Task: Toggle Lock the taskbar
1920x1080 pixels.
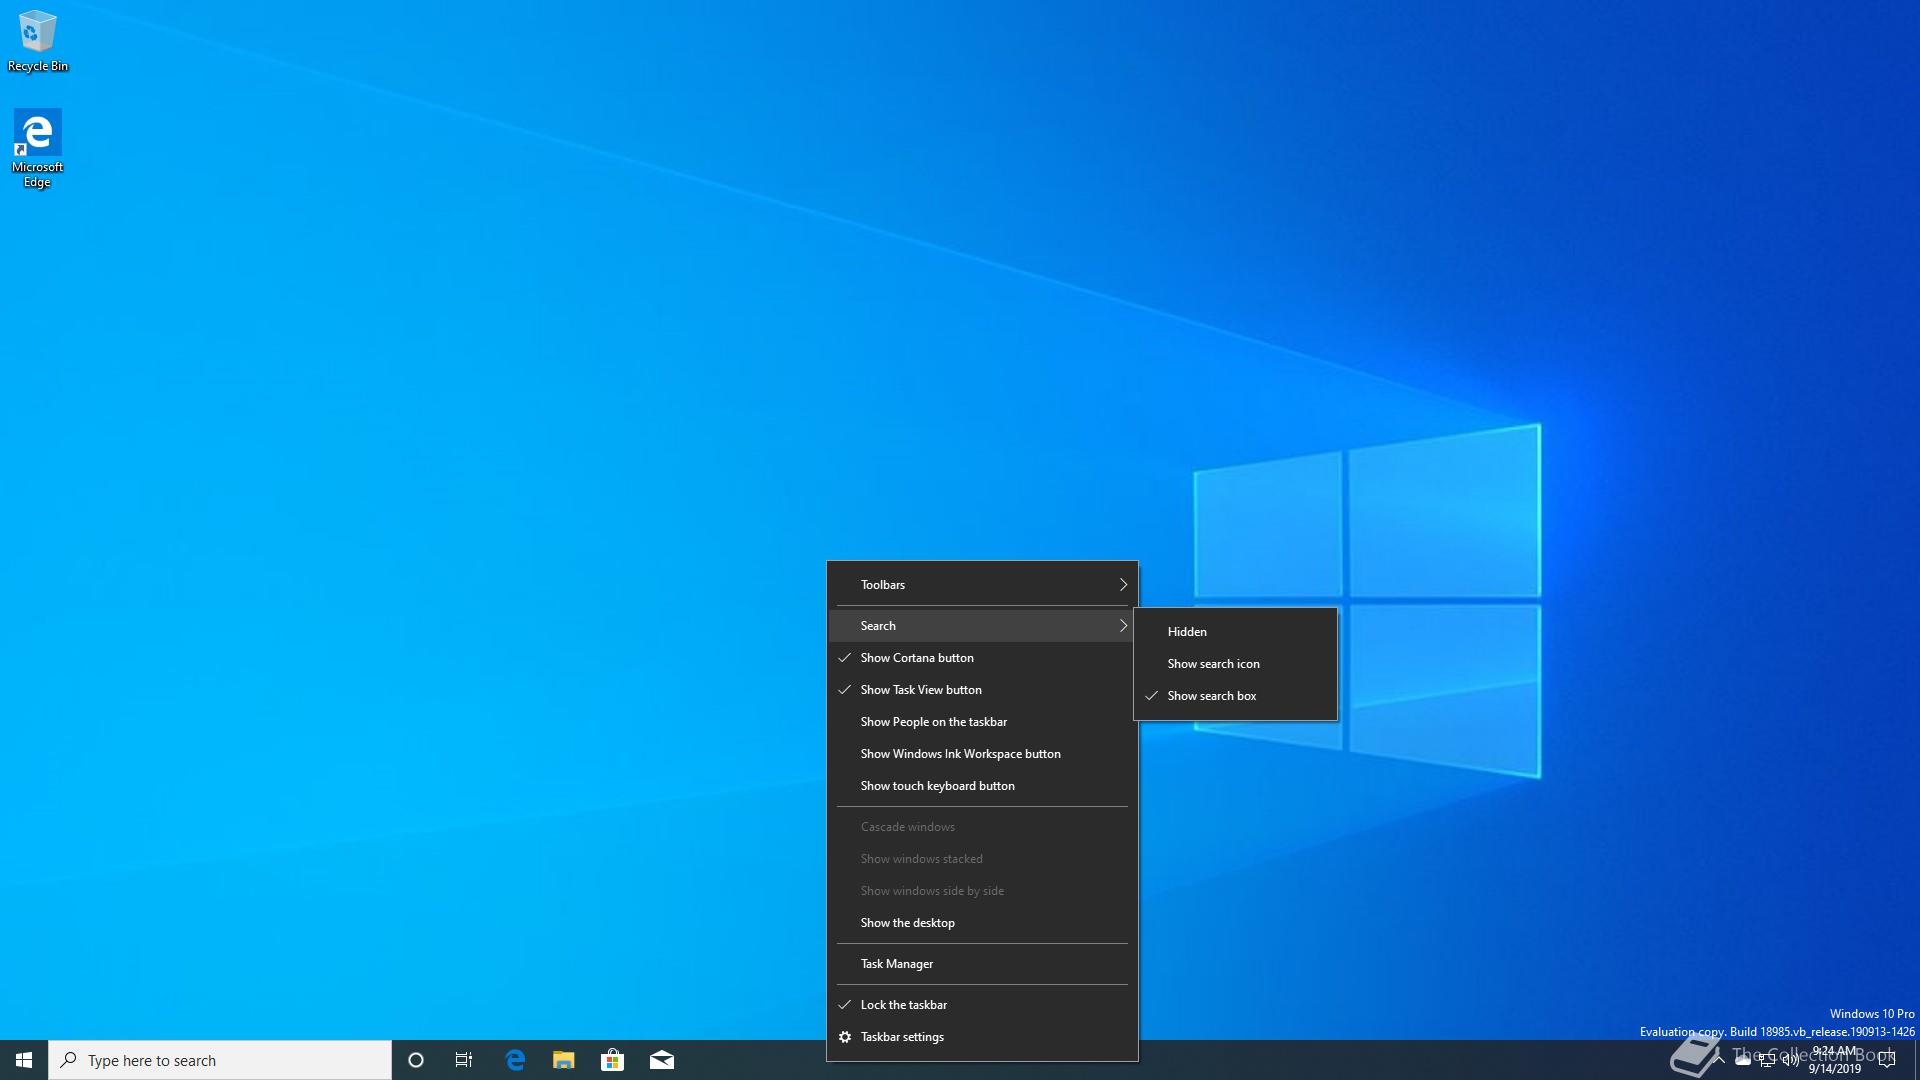Action: pos(983,1005)
